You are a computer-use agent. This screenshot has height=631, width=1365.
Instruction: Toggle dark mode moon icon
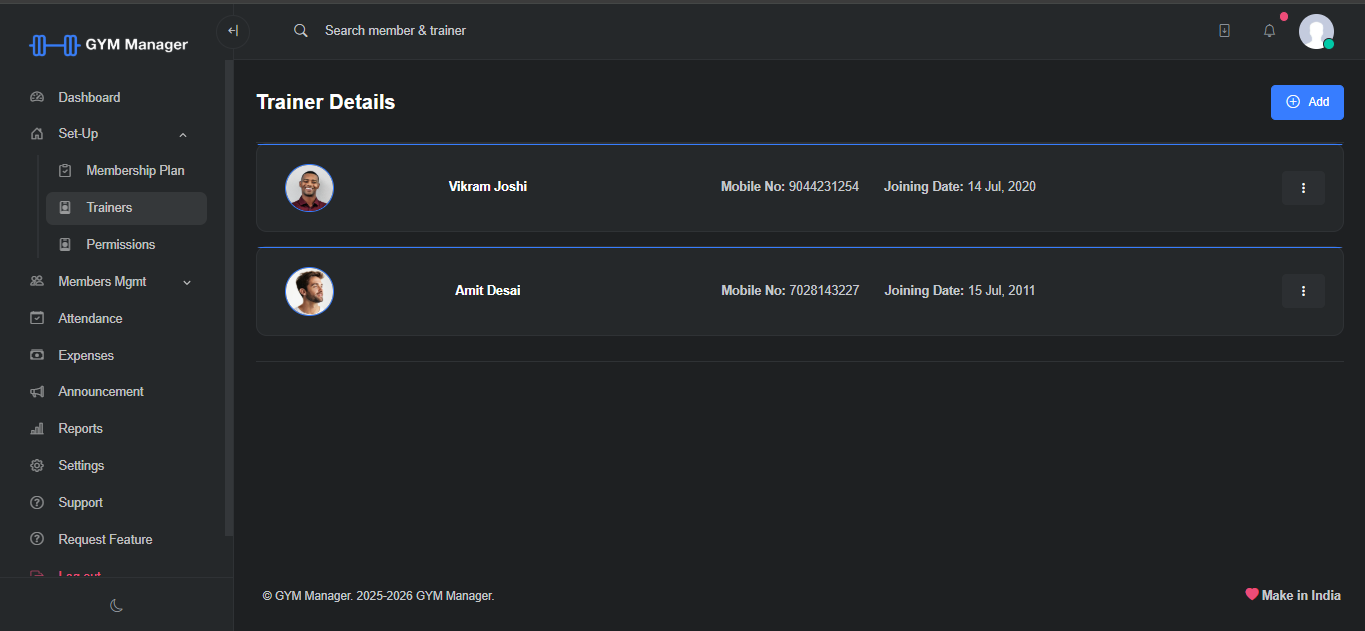point(116,605)
